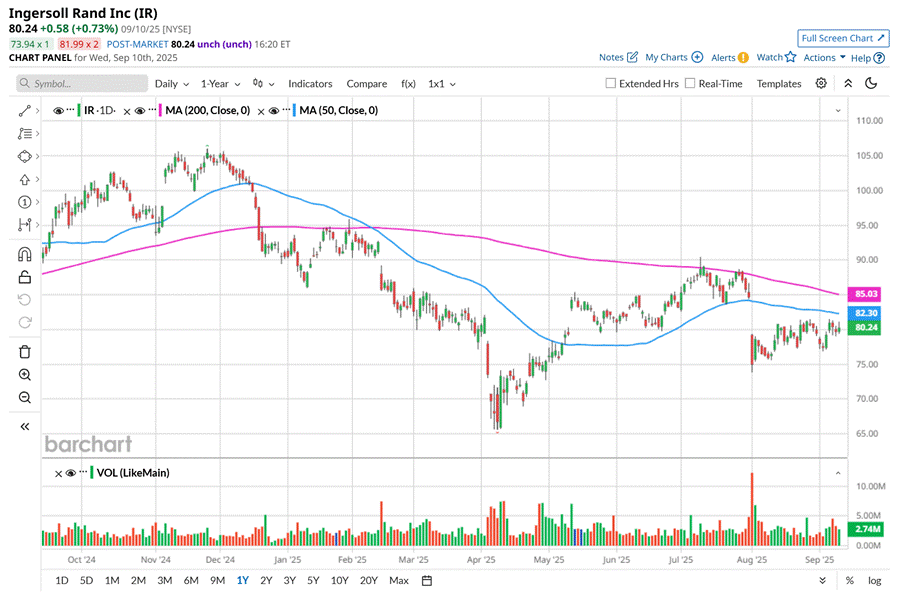Toggle the magnet snap tool
903x598 pixels.
coord(24,254)
